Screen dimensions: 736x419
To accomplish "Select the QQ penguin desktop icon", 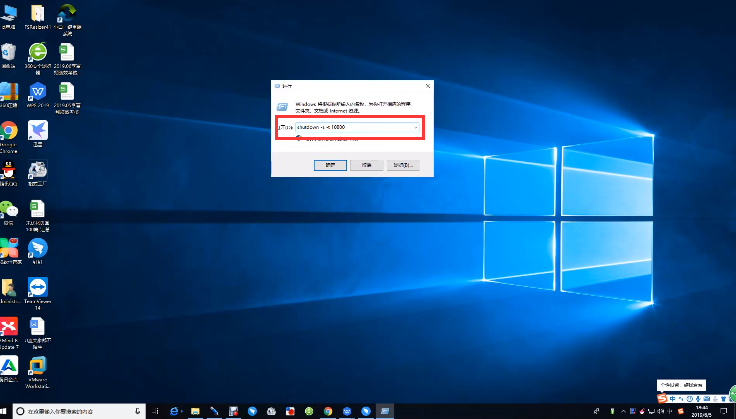I will click(x=9, y=172).
